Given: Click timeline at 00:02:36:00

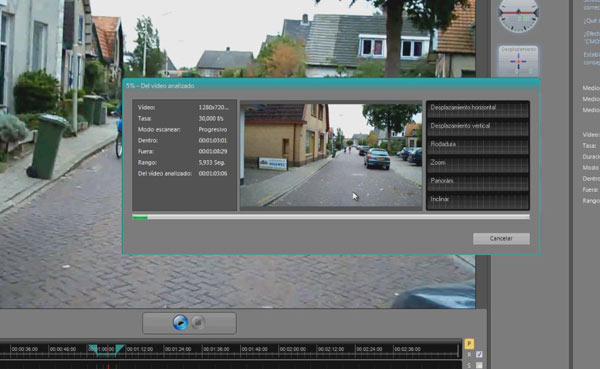Looking at the screenshot, I should (408, 349).
